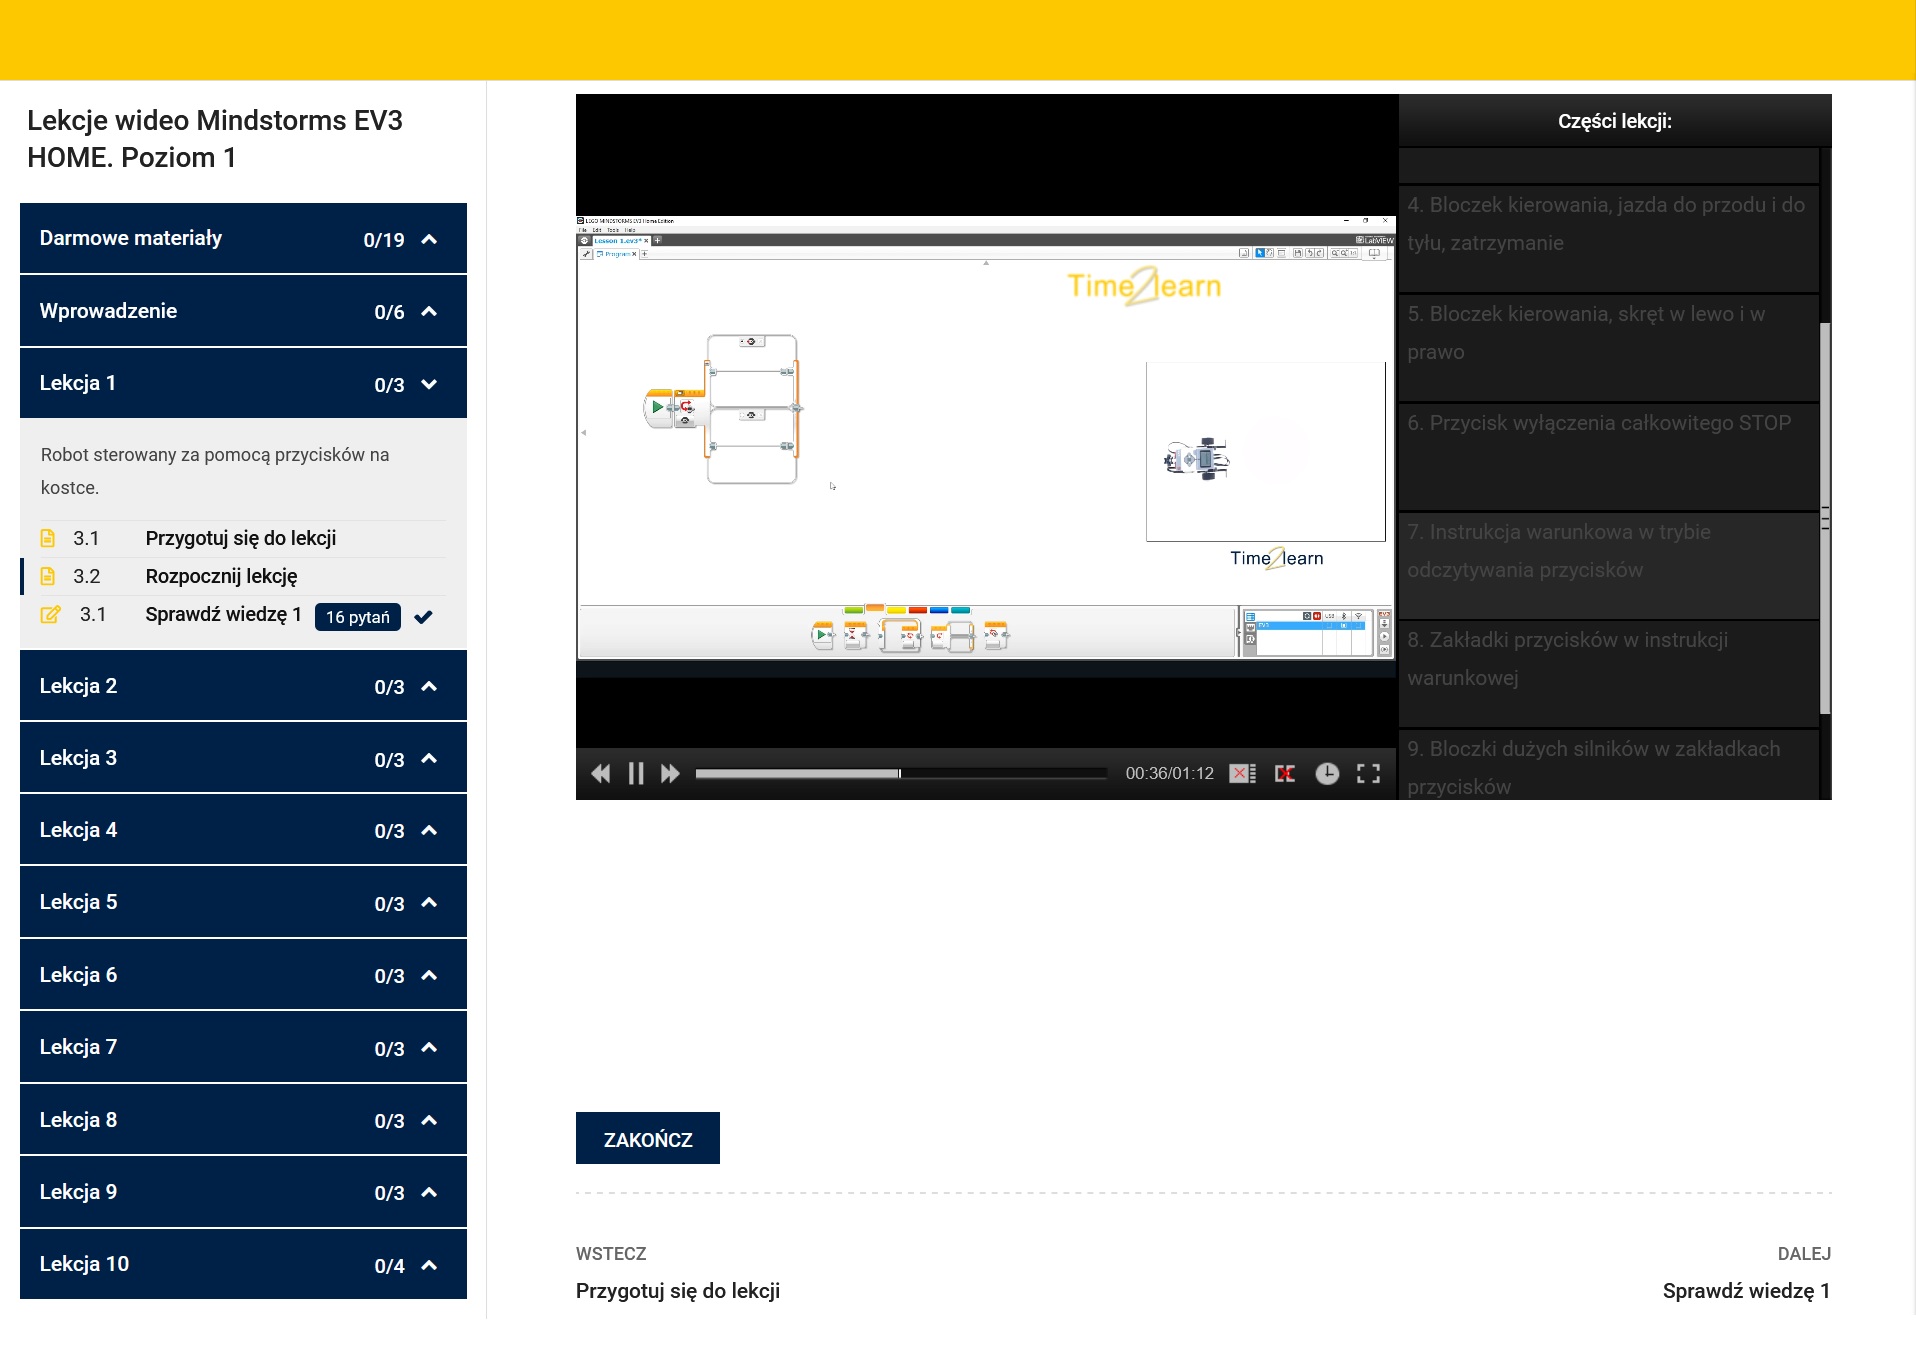Fast-forward the lesson video
Image resolution: width=1916 pixels, height=1356 pixels.
point(670,773)
